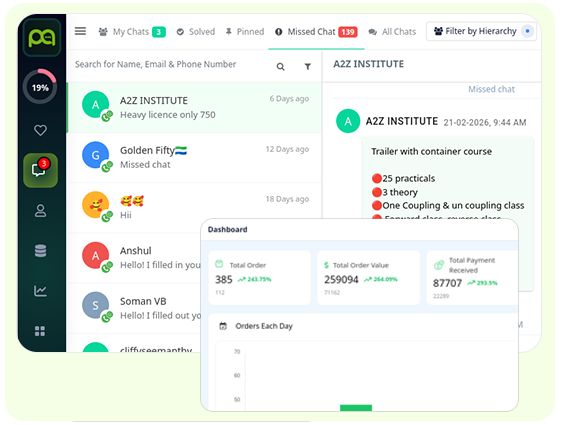
Task: Switch to All Chats tab
Action: tap(392, 32)
